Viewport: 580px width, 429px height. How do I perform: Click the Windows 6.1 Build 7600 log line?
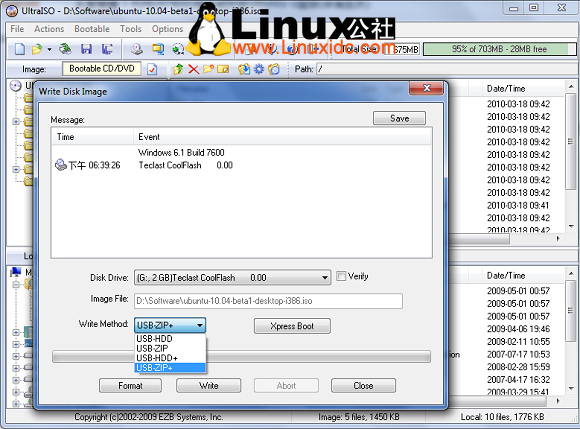181,152
